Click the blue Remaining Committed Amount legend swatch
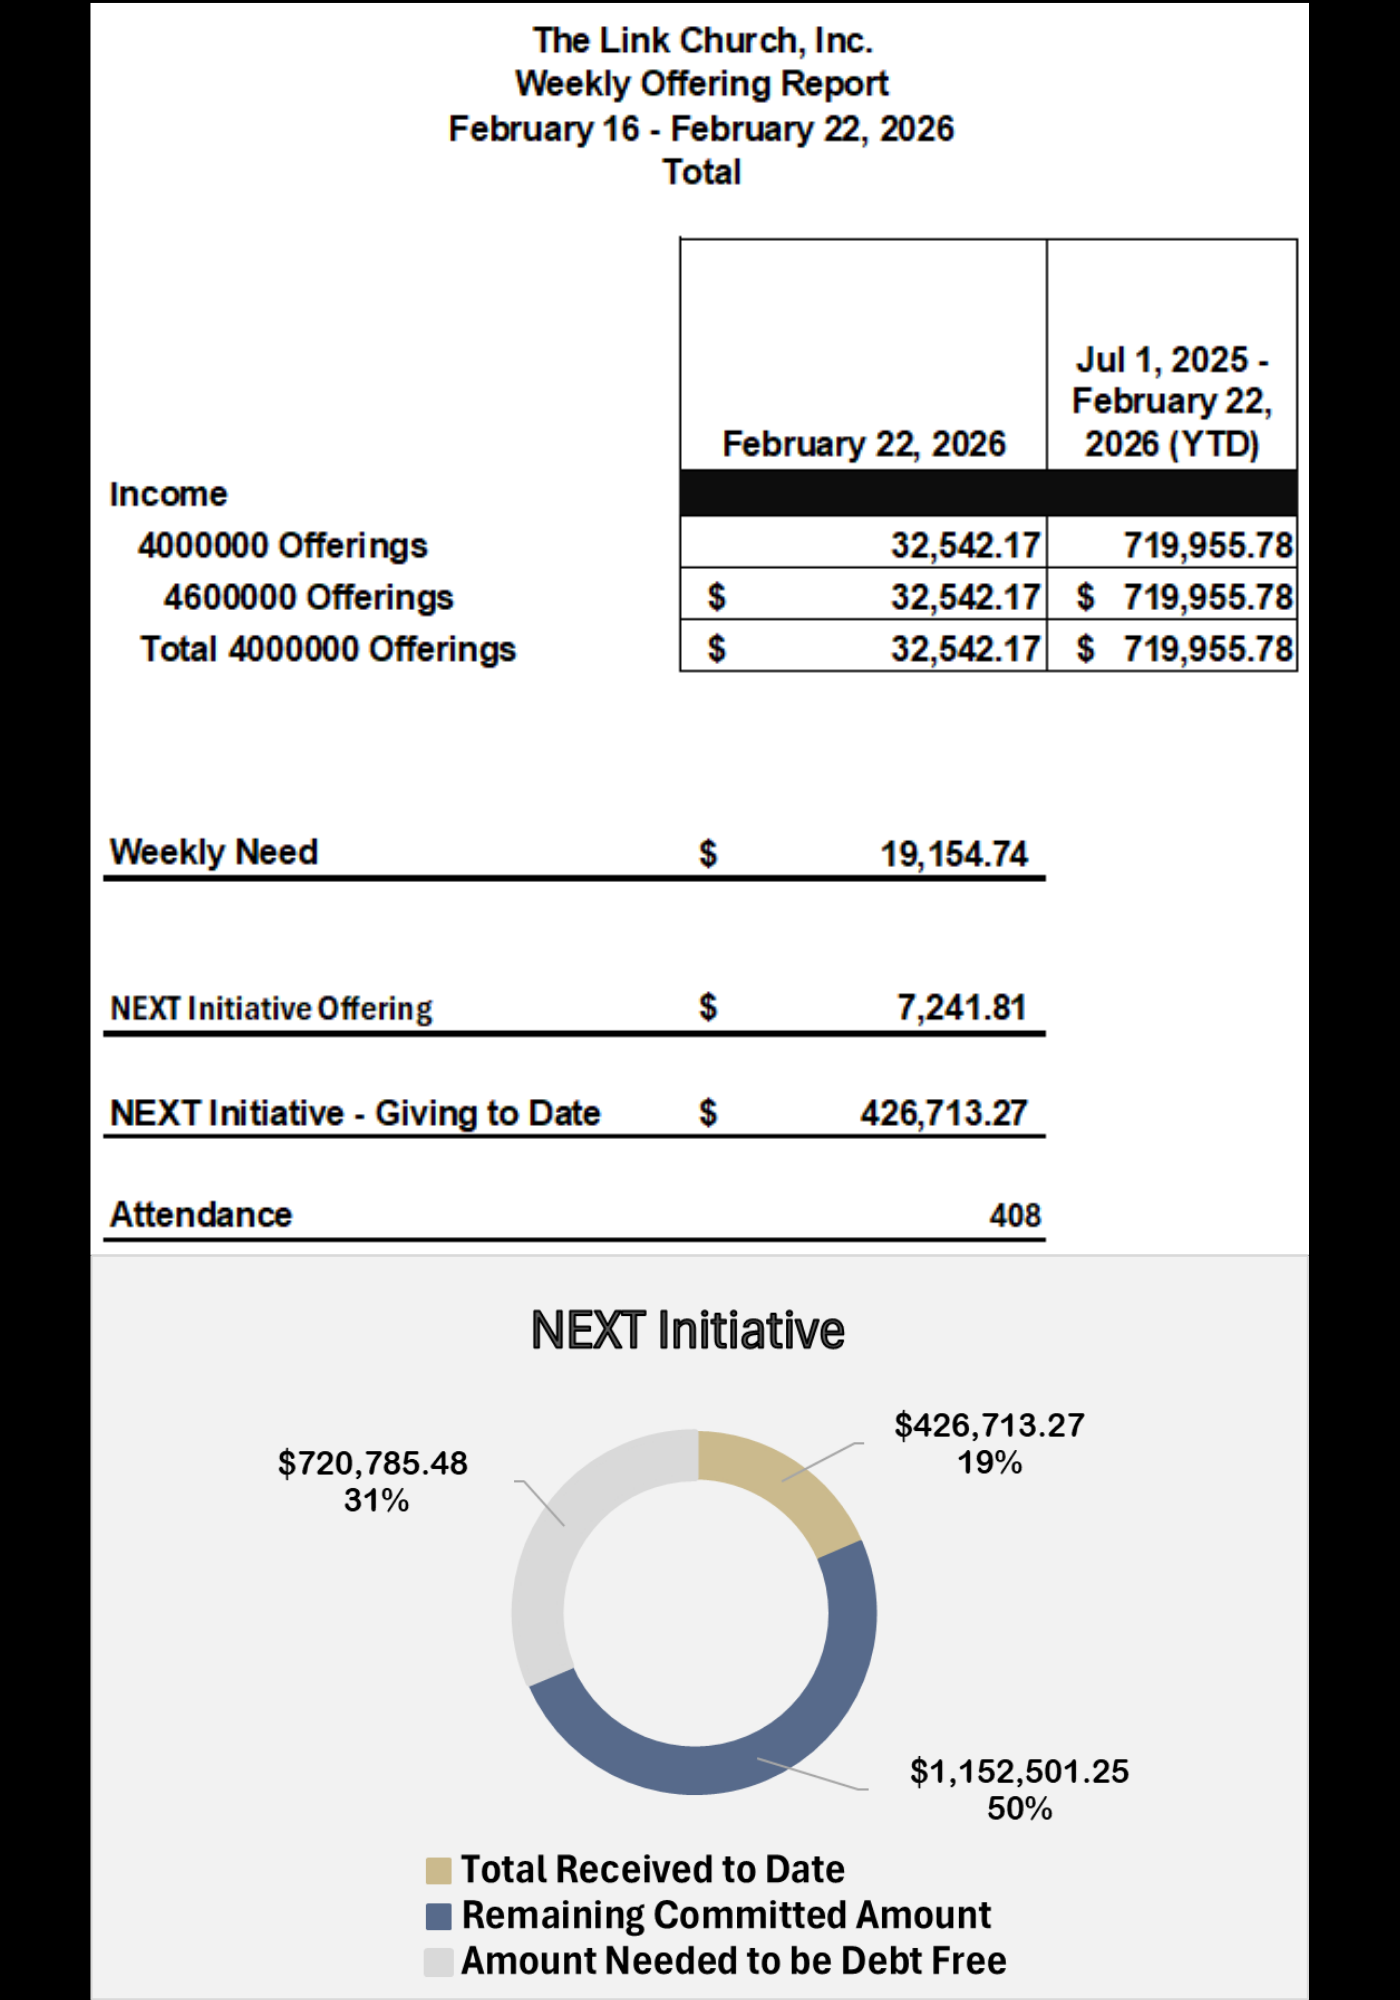This screenshot has width=1400, height=2000. coord(438,1916)
